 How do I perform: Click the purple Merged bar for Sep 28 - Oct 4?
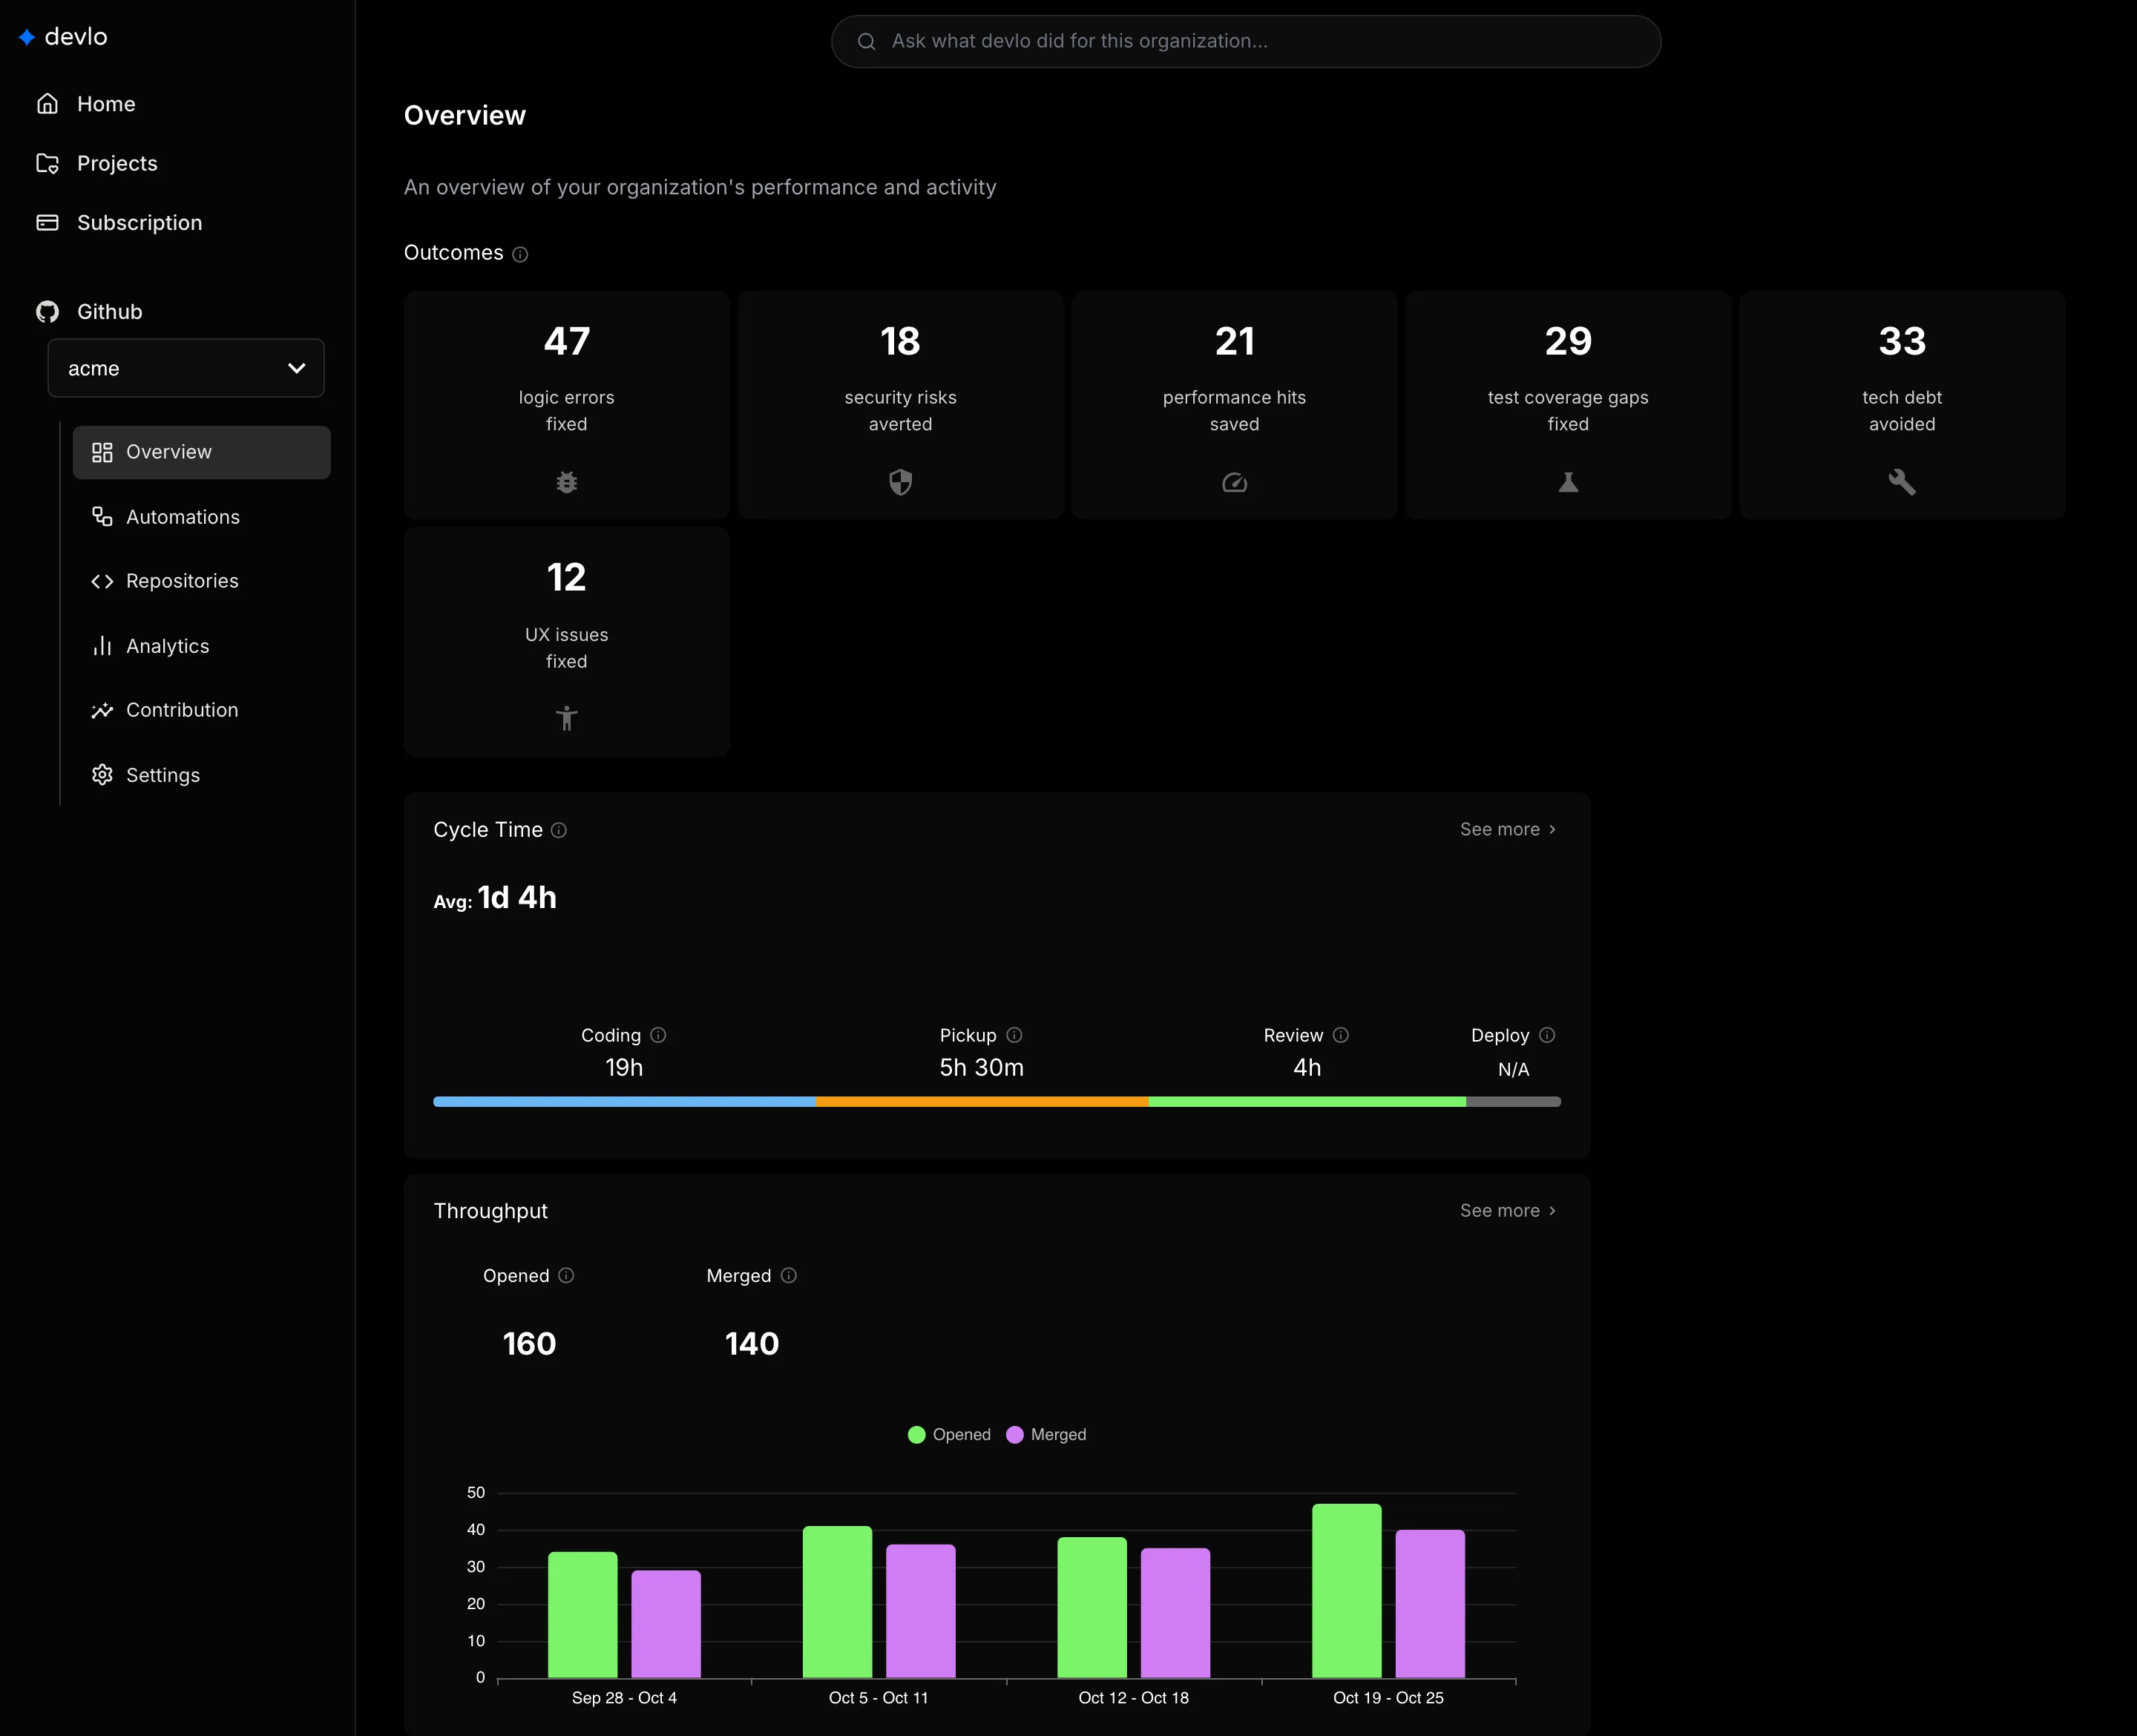666,1623
